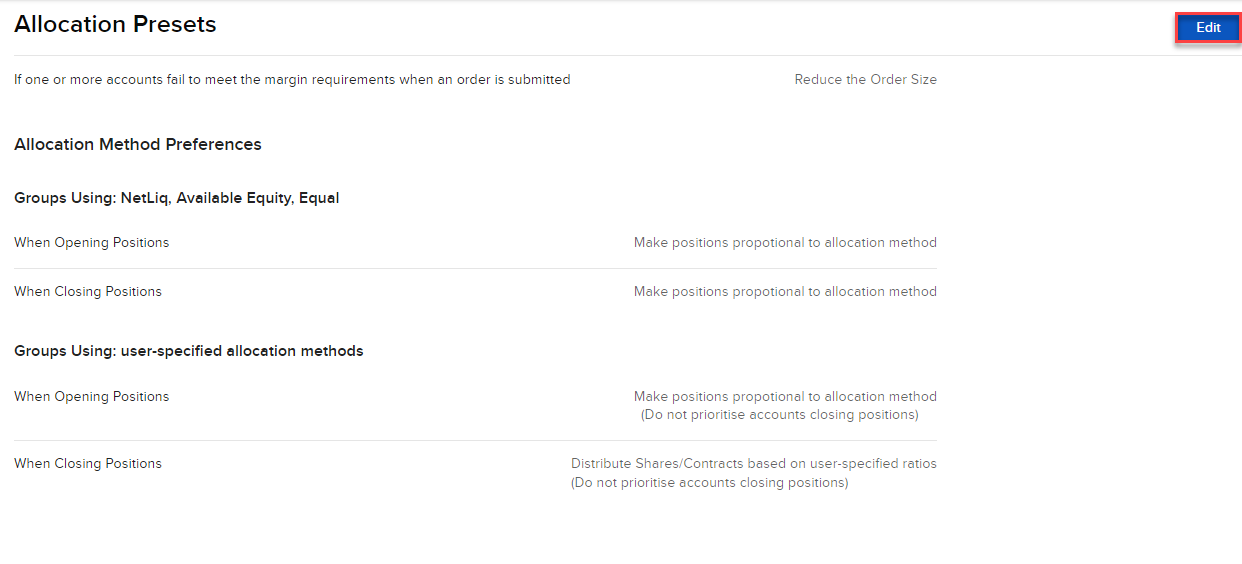The height and width of the screenshot is (564, 1242).
Task: Click the blue Edit button
Action: click(1208, 28)
